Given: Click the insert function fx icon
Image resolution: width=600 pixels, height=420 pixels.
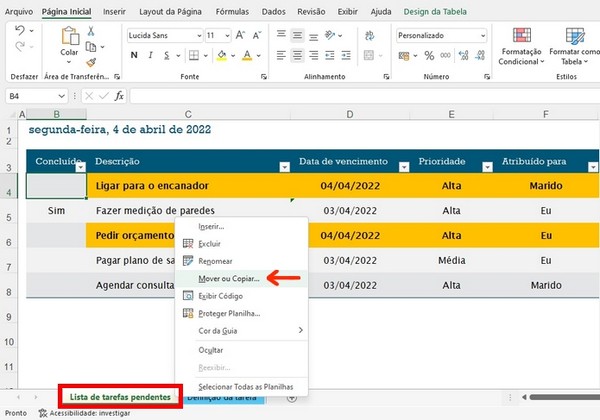Looking at the screenshot, I should pos(119,96).
